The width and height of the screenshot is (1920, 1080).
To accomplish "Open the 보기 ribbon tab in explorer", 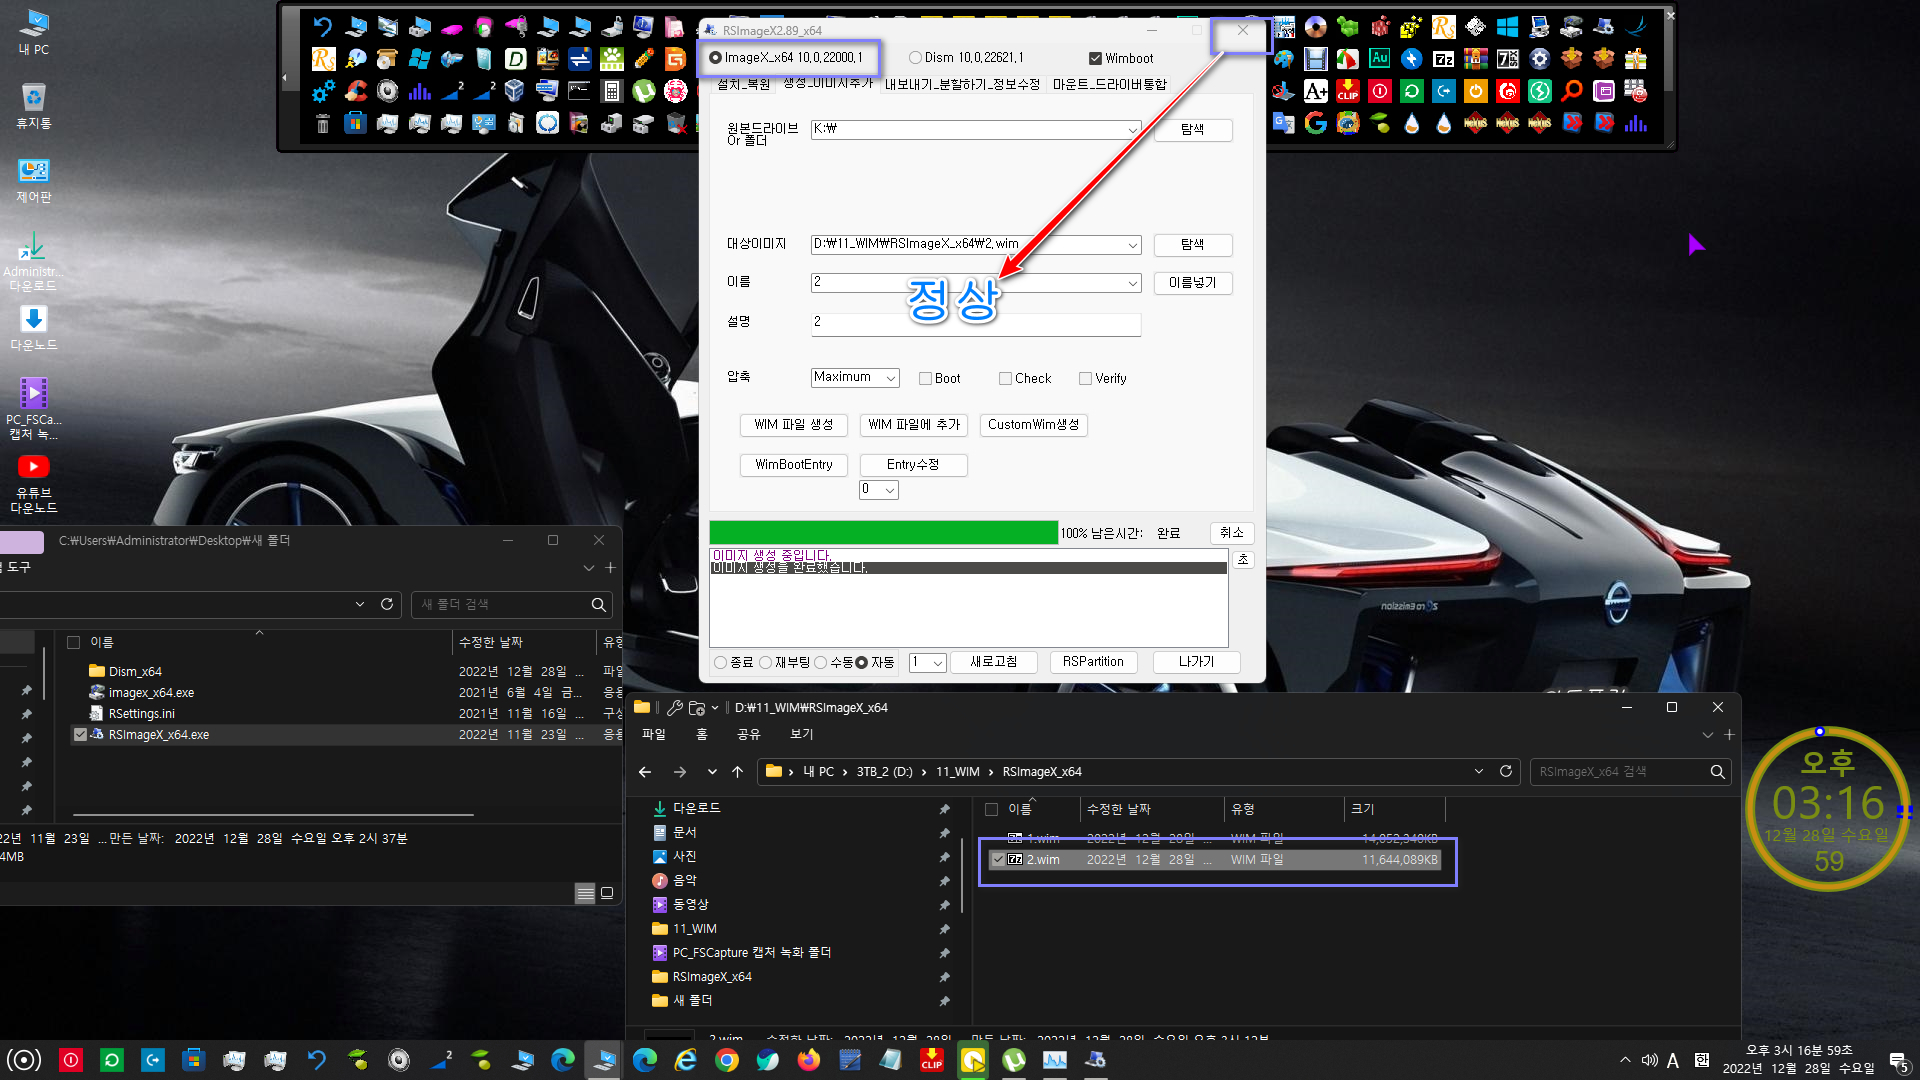I will tap(801, 735).
